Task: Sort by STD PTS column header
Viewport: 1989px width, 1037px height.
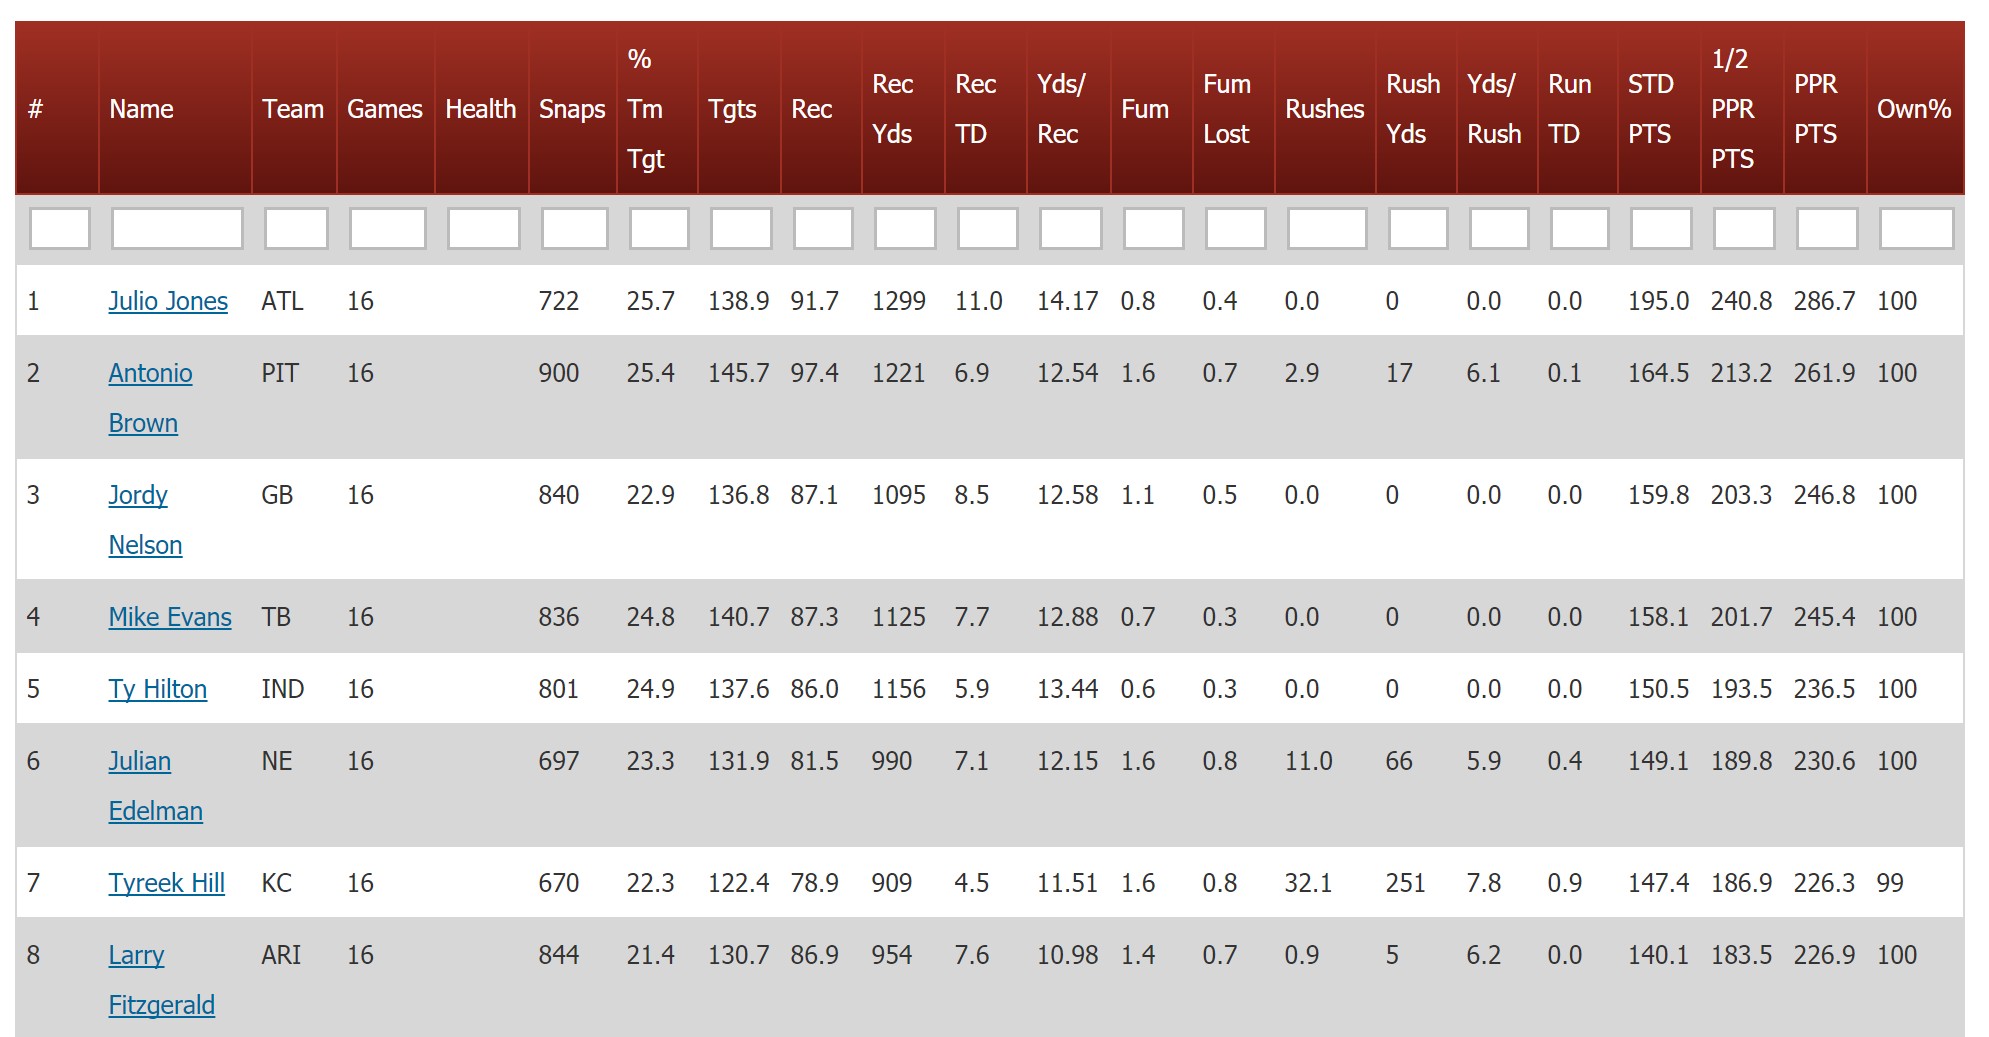Action: [x=1650, y=109]
